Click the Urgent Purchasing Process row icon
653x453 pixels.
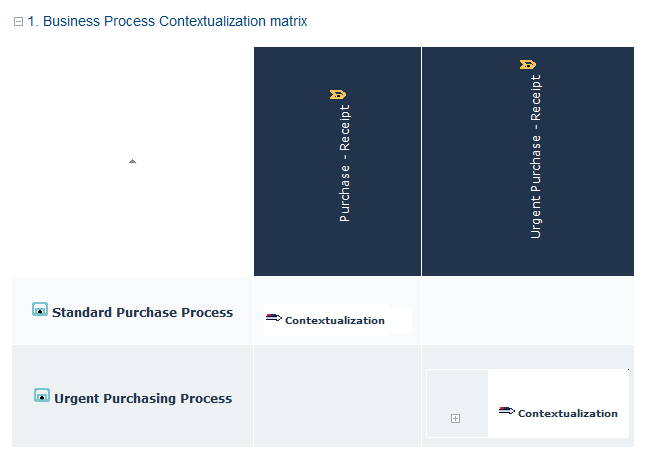tap(42, 396)
